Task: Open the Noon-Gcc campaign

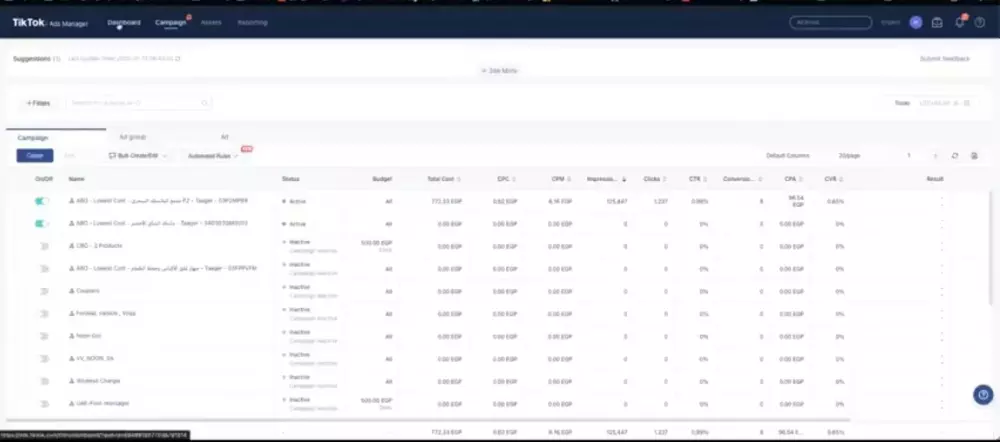Action: coord(88,335)
